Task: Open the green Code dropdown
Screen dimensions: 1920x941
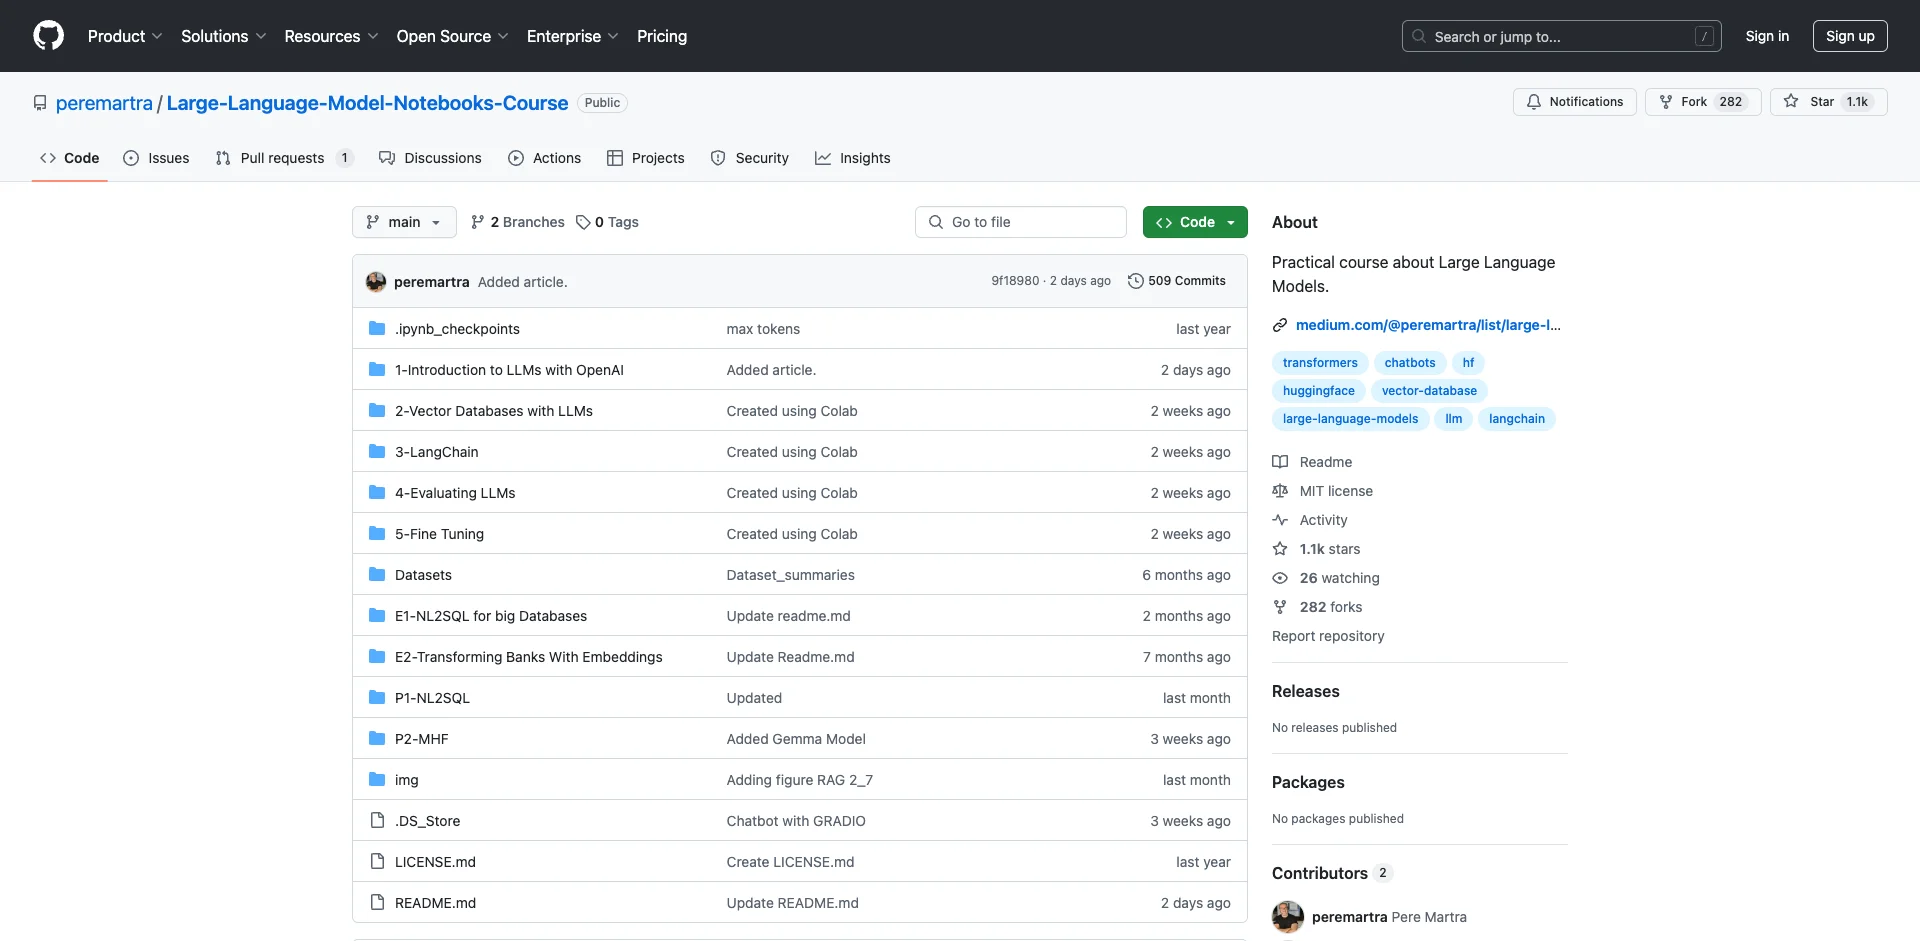Action: pyautogui.click(x=1195, y=222)
